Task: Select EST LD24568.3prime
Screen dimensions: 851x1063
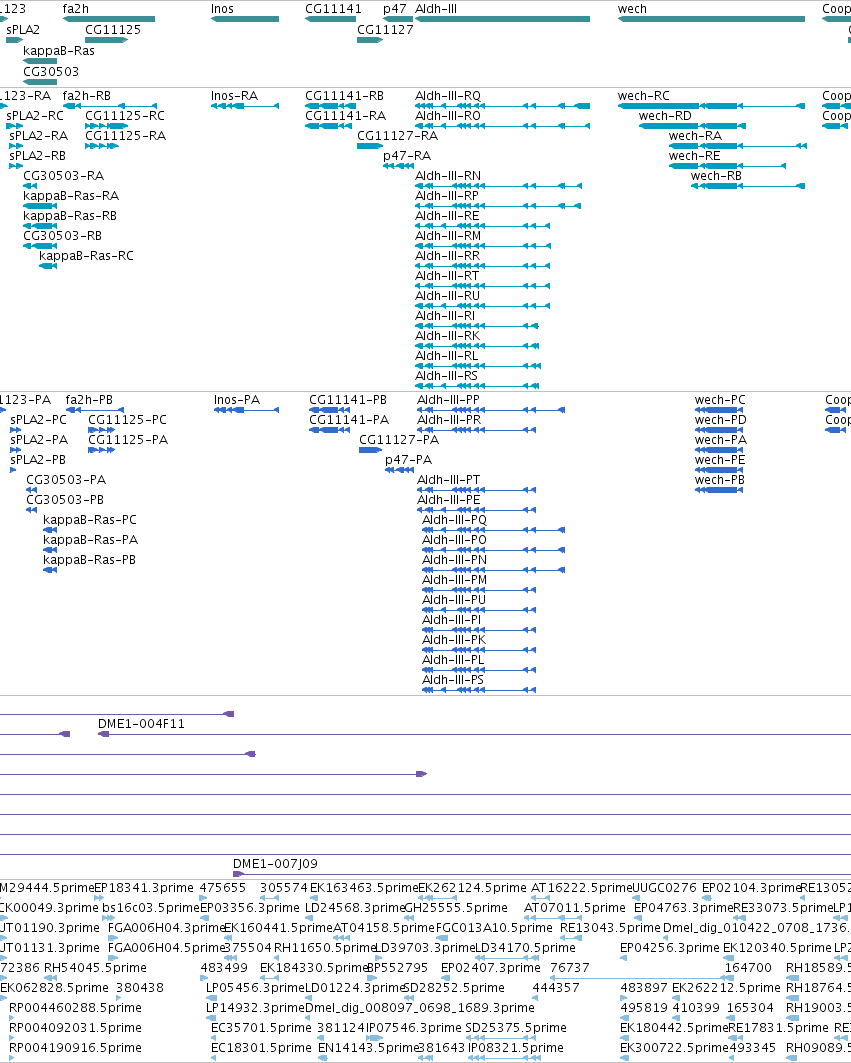Action: [x=354, y=908]
